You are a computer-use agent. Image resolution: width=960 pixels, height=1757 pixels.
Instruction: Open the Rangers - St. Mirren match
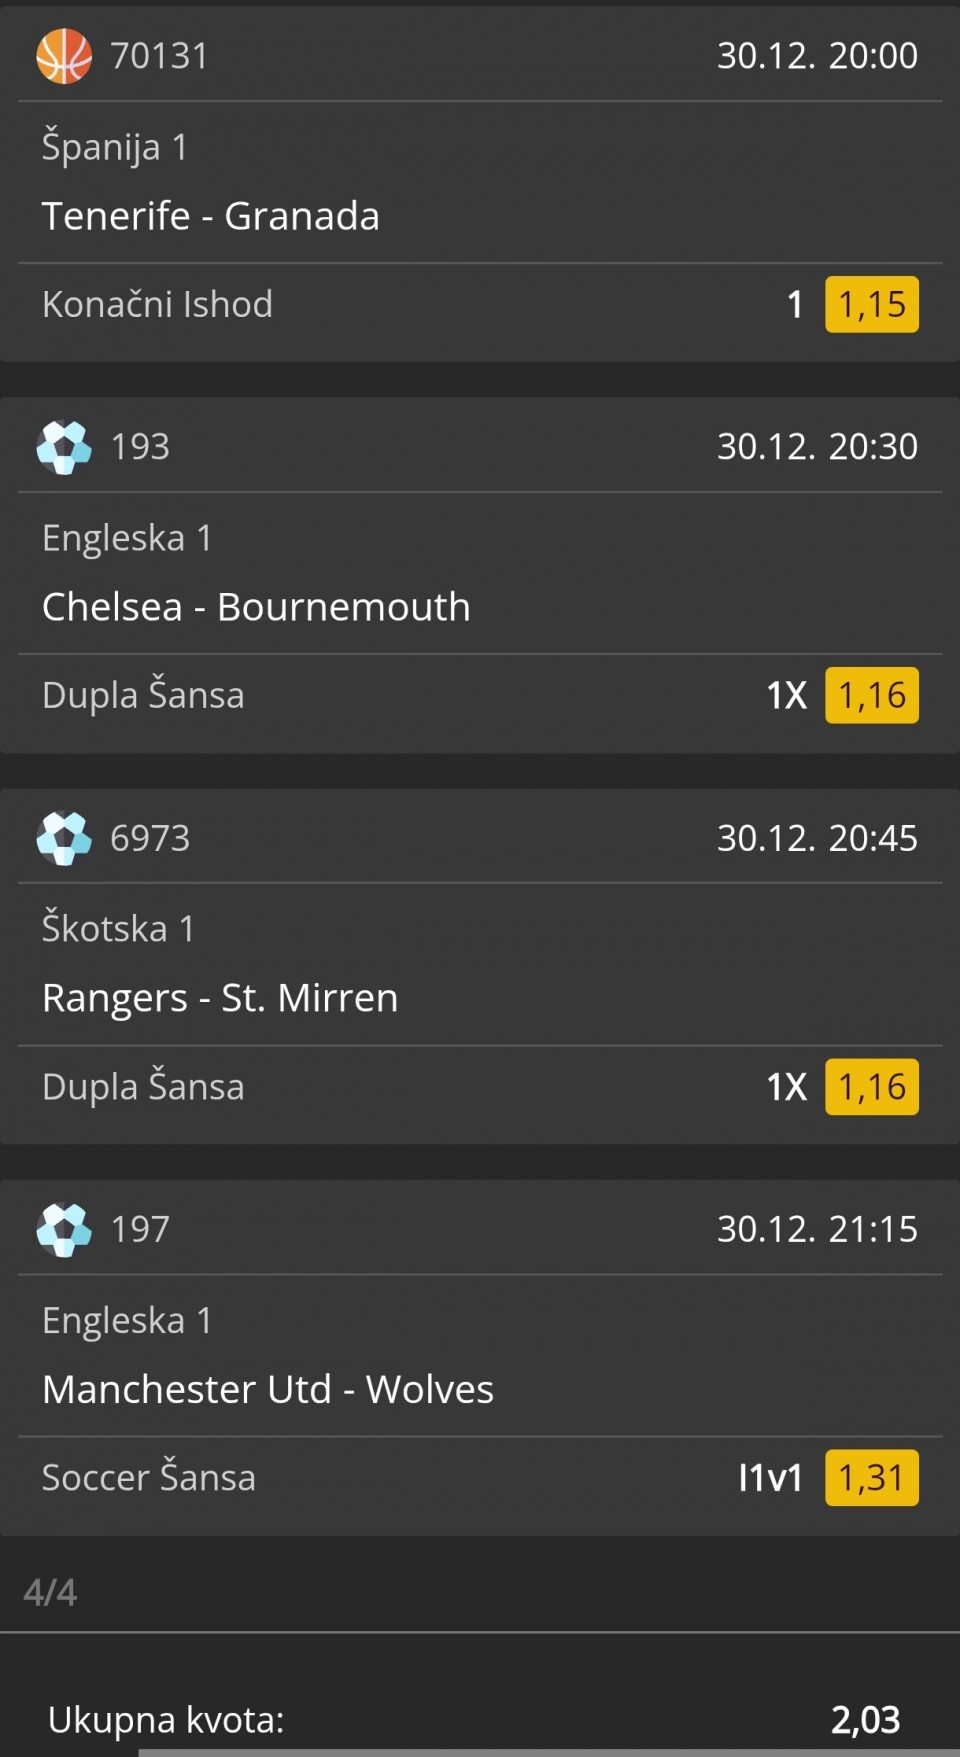pos(220,998)
